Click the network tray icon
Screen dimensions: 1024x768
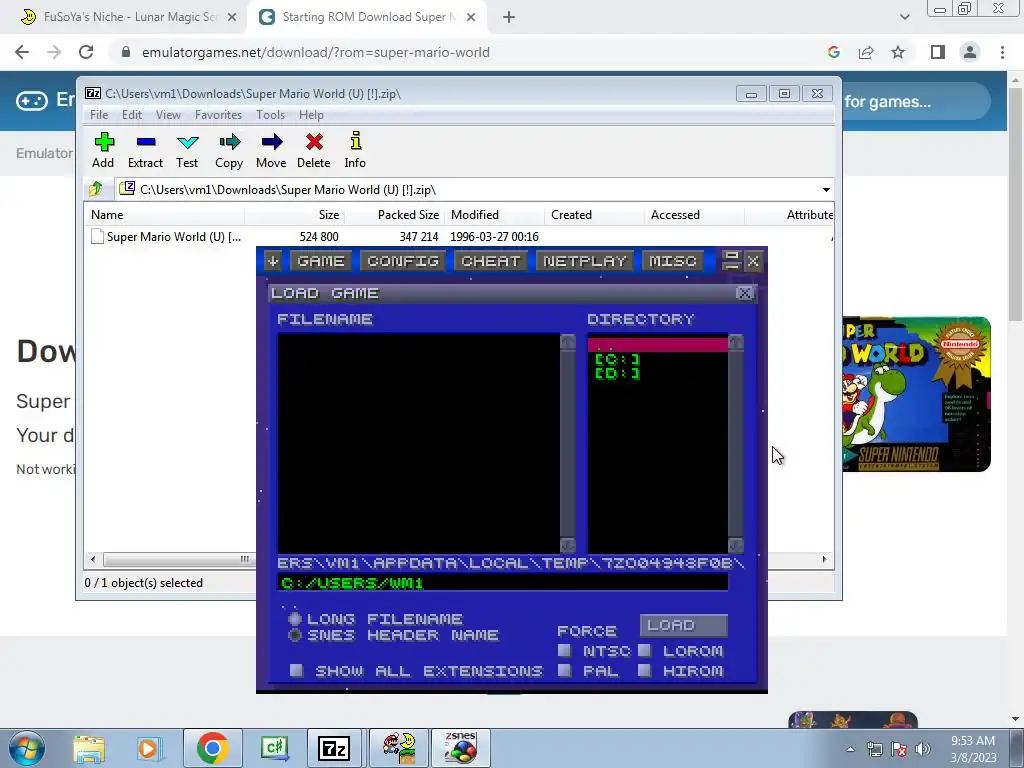coord(874,749)
